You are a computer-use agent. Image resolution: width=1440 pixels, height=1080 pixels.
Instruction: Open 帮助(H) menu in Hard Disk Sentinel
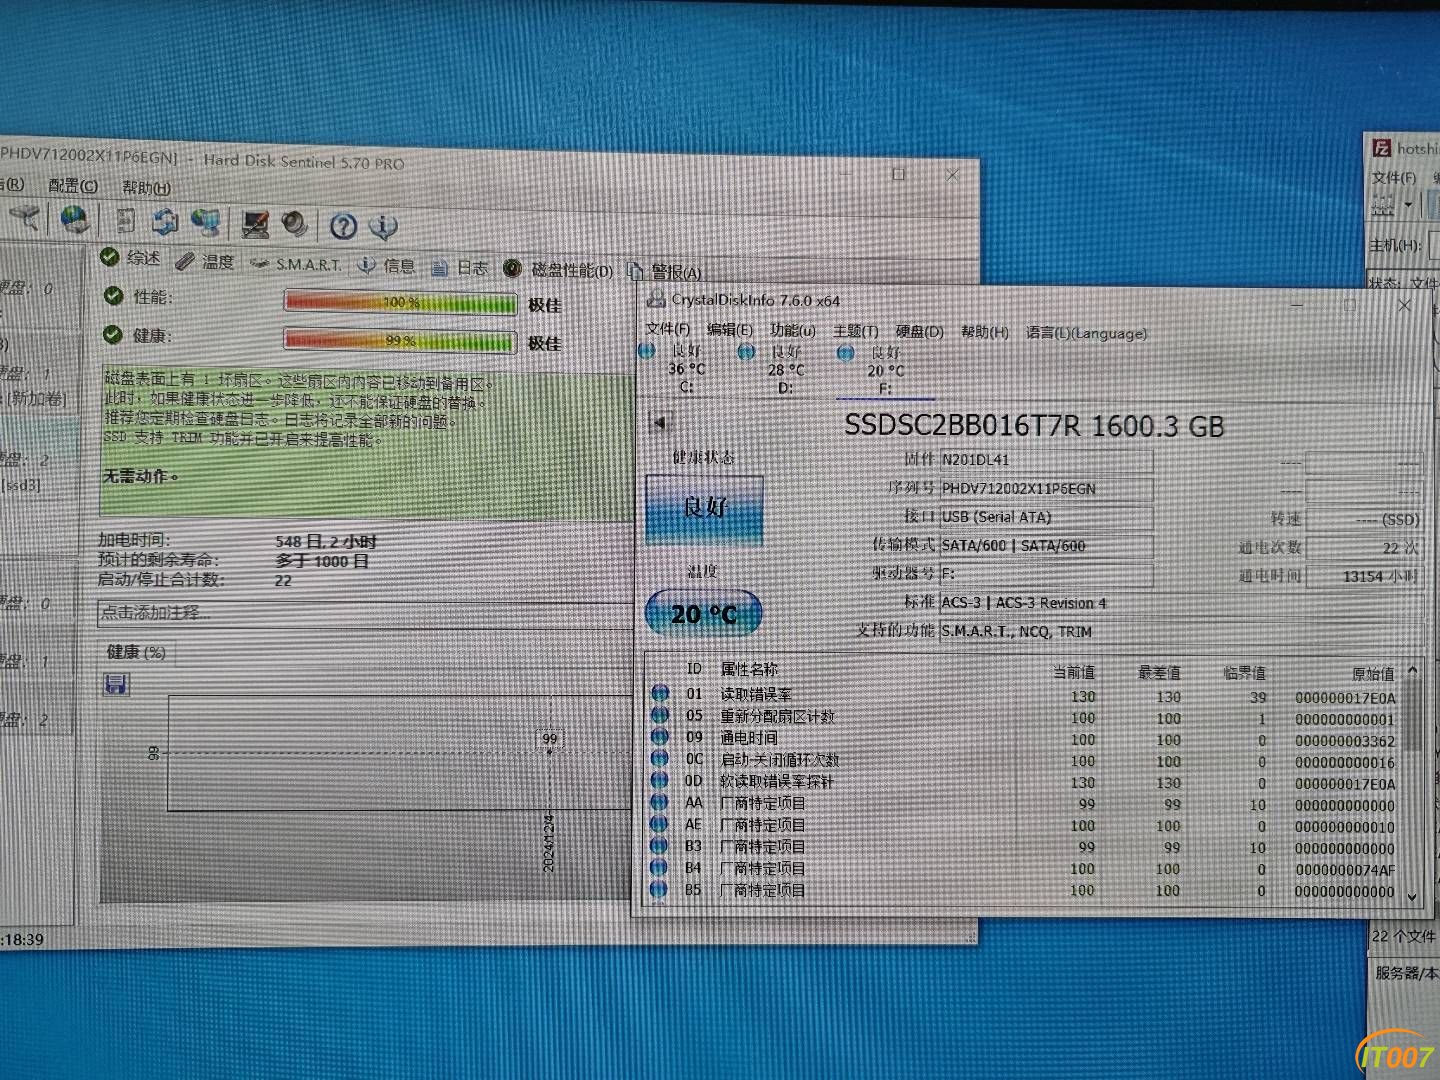tap(147, 187)
